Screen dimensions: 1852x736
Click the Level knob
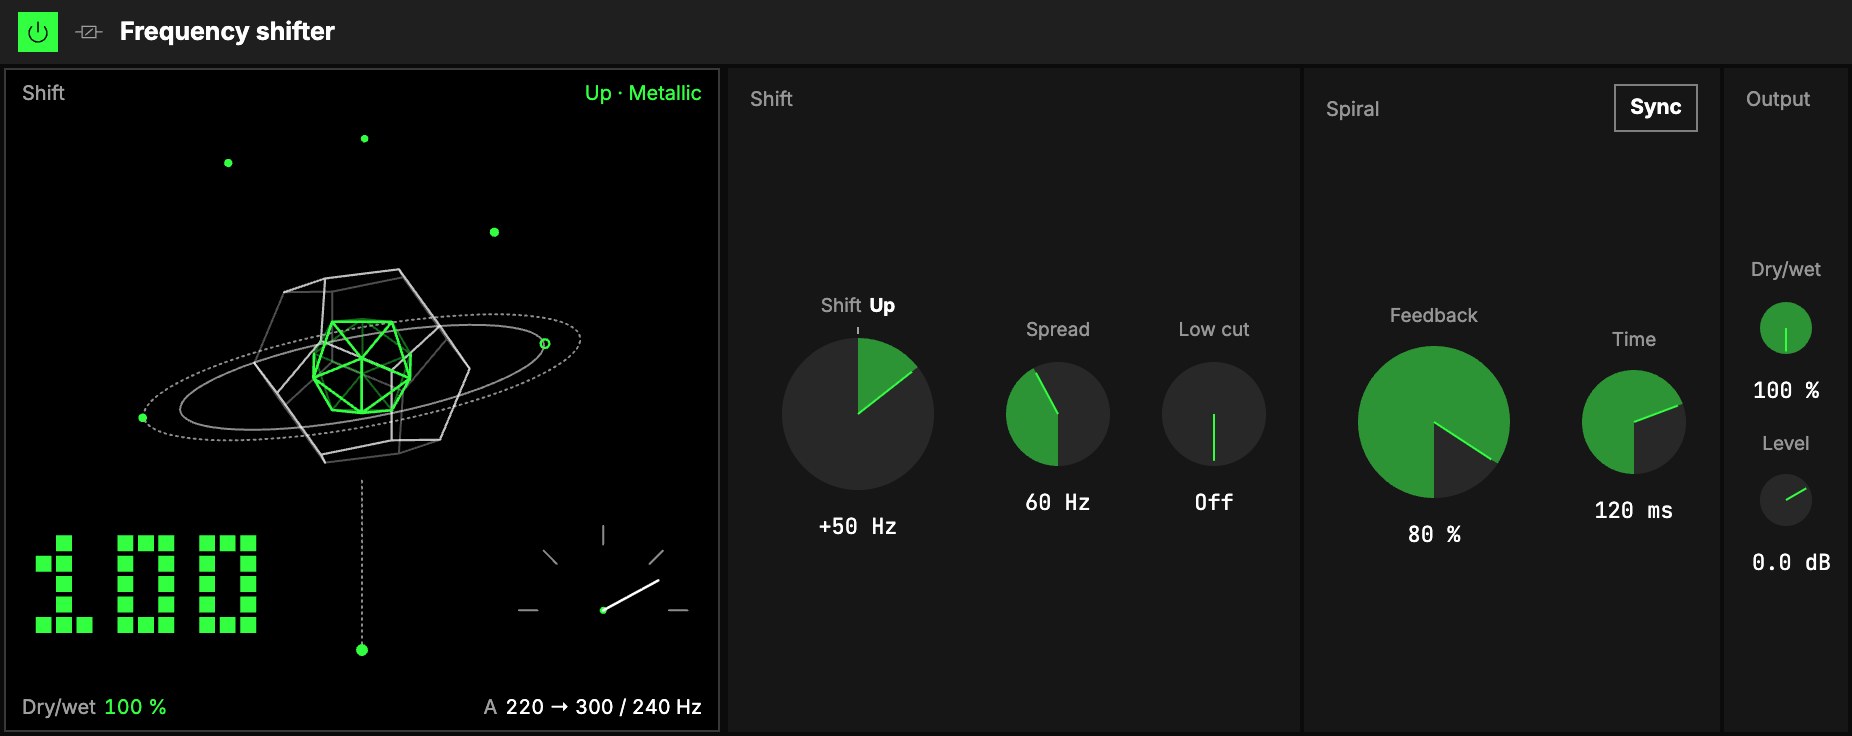point(1786,500)
